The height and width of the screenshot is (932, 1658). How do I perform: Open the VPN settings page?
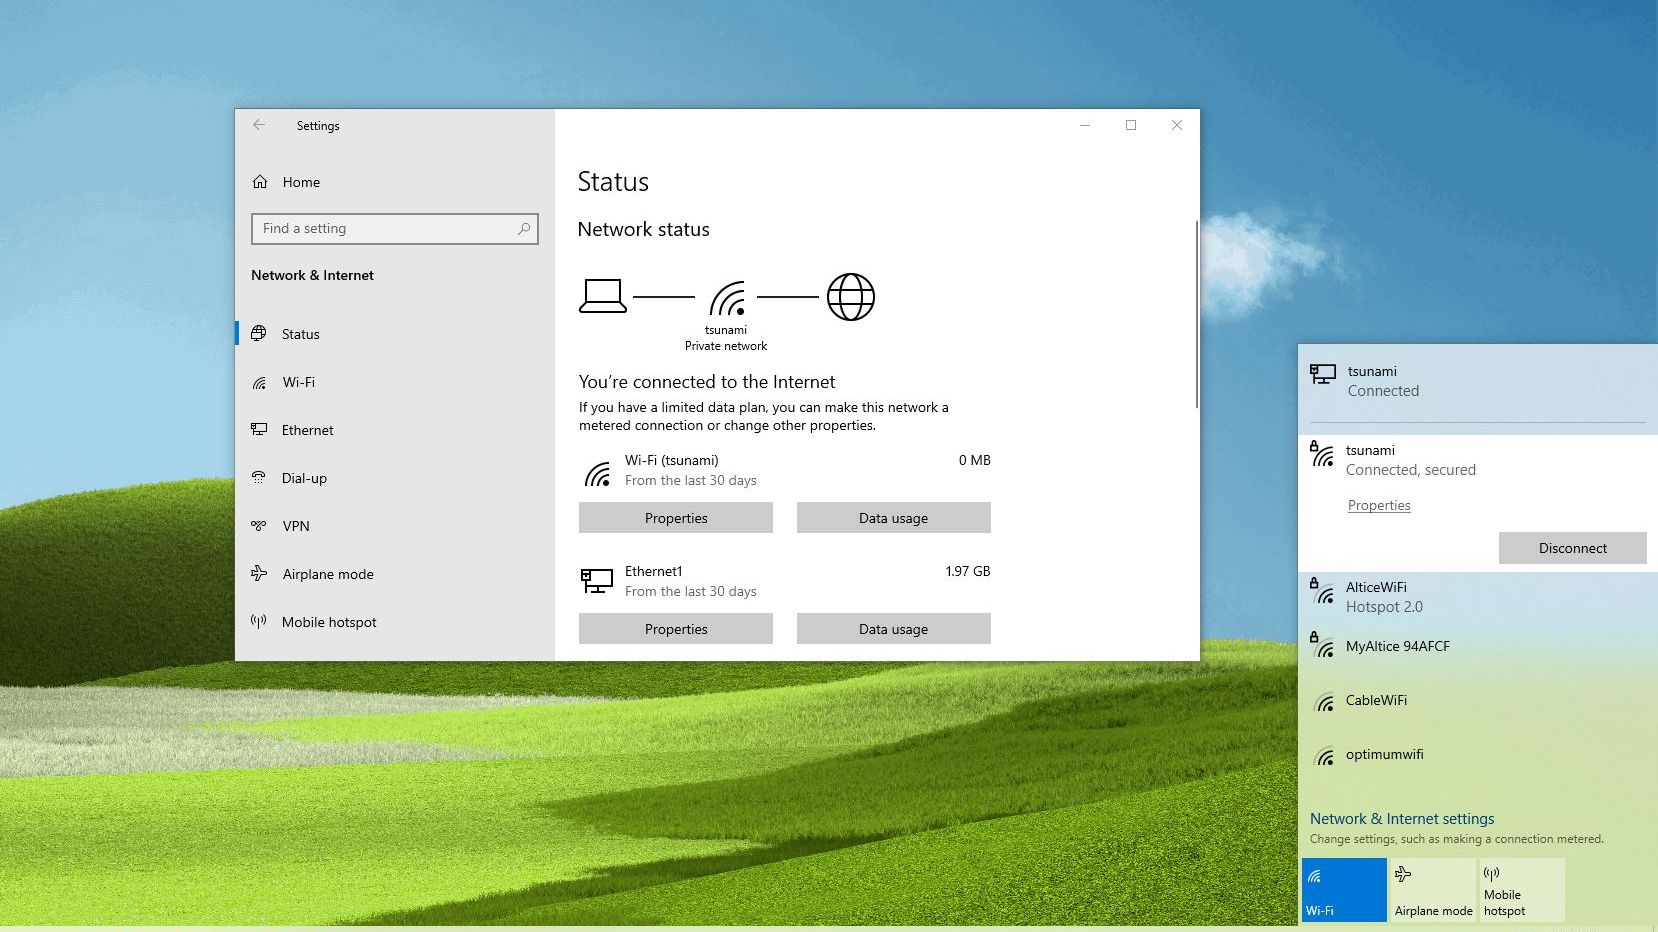395,526
